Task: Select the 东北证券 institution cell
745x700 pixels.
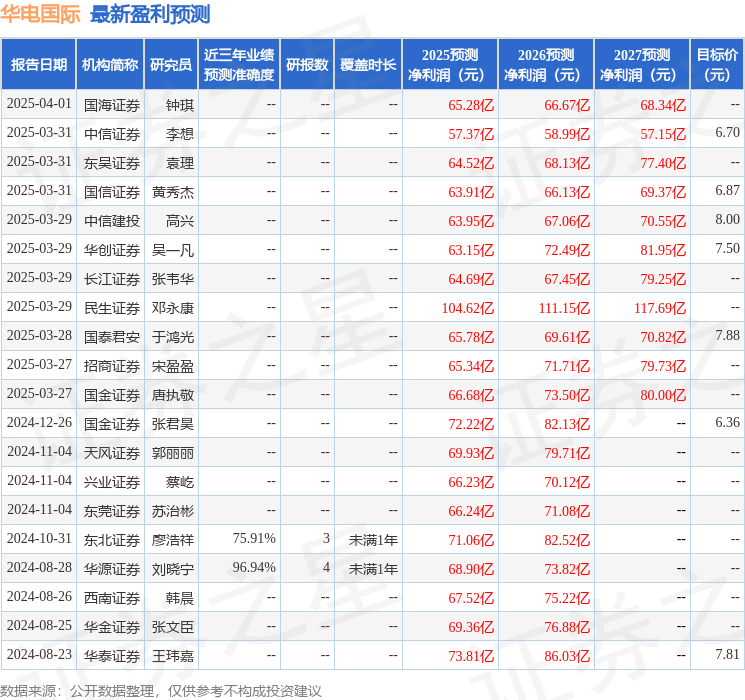Action: pos(112,540)
